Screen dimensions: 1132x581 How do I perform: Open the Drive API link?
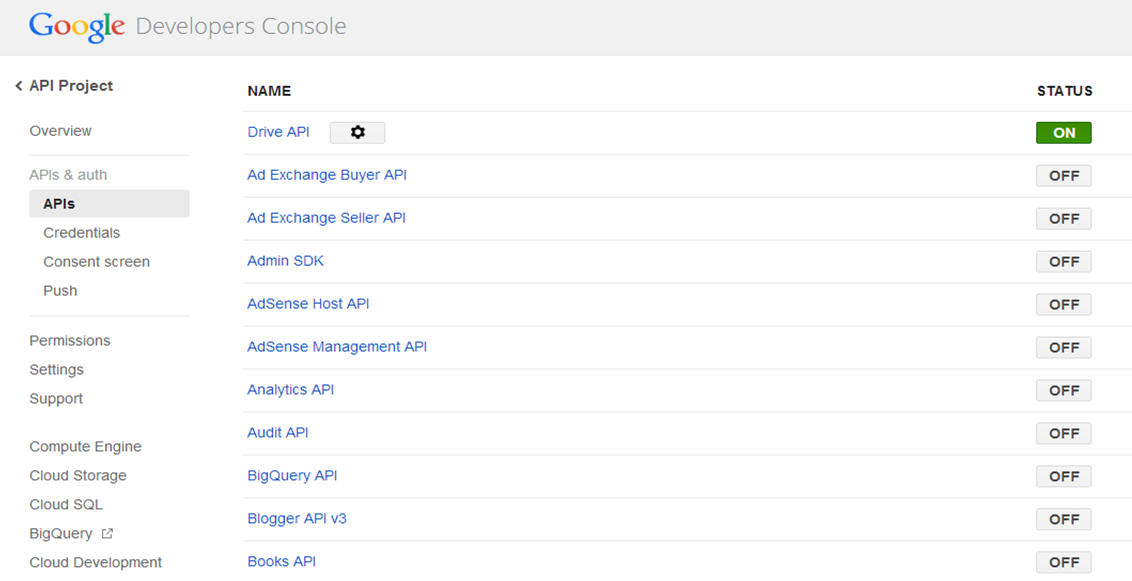(279, 132)
